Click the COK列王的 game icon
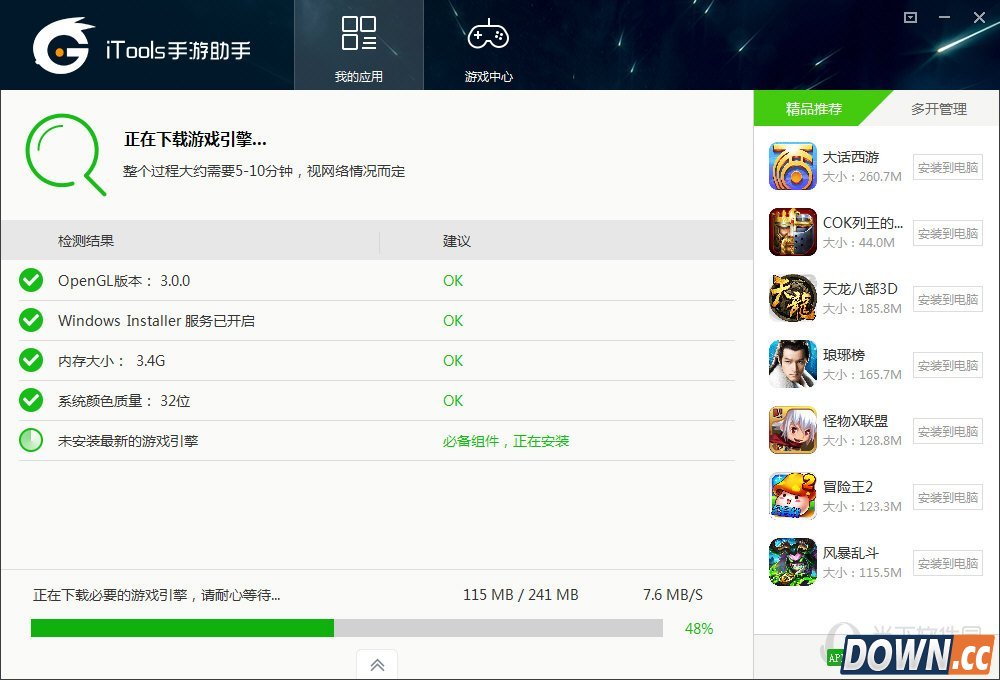Image resolution: width=1000 pixels, height=680 pixels. [x=793, y=232]
